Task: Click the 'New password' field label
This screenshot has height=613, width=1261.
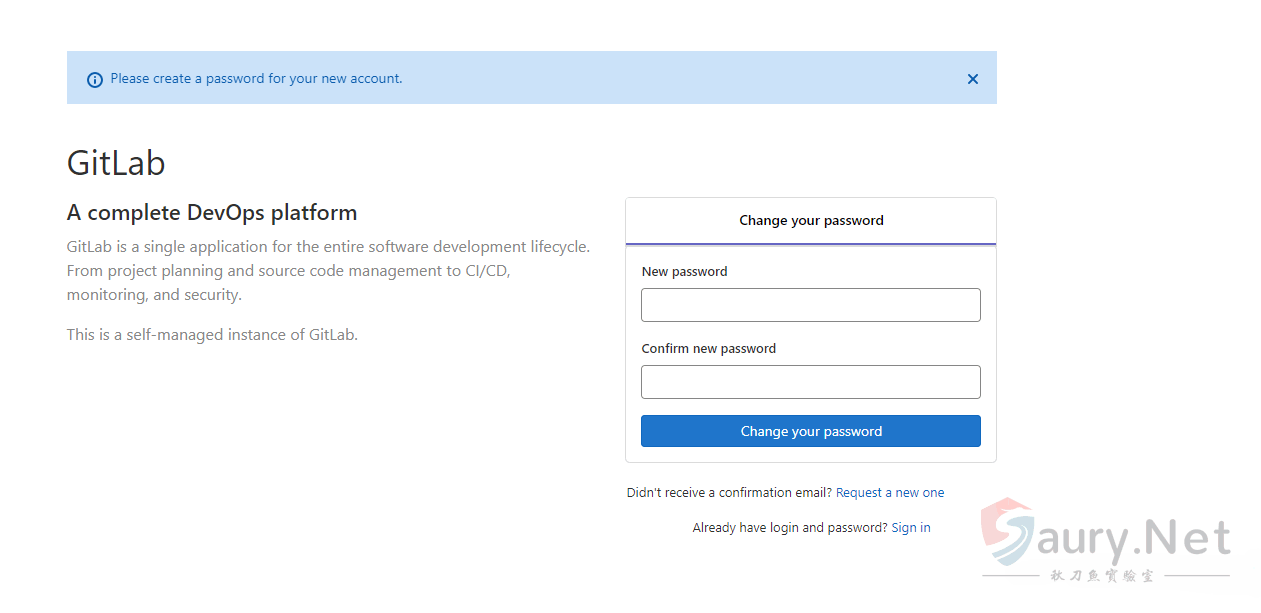Action: [x=684, y=272]
